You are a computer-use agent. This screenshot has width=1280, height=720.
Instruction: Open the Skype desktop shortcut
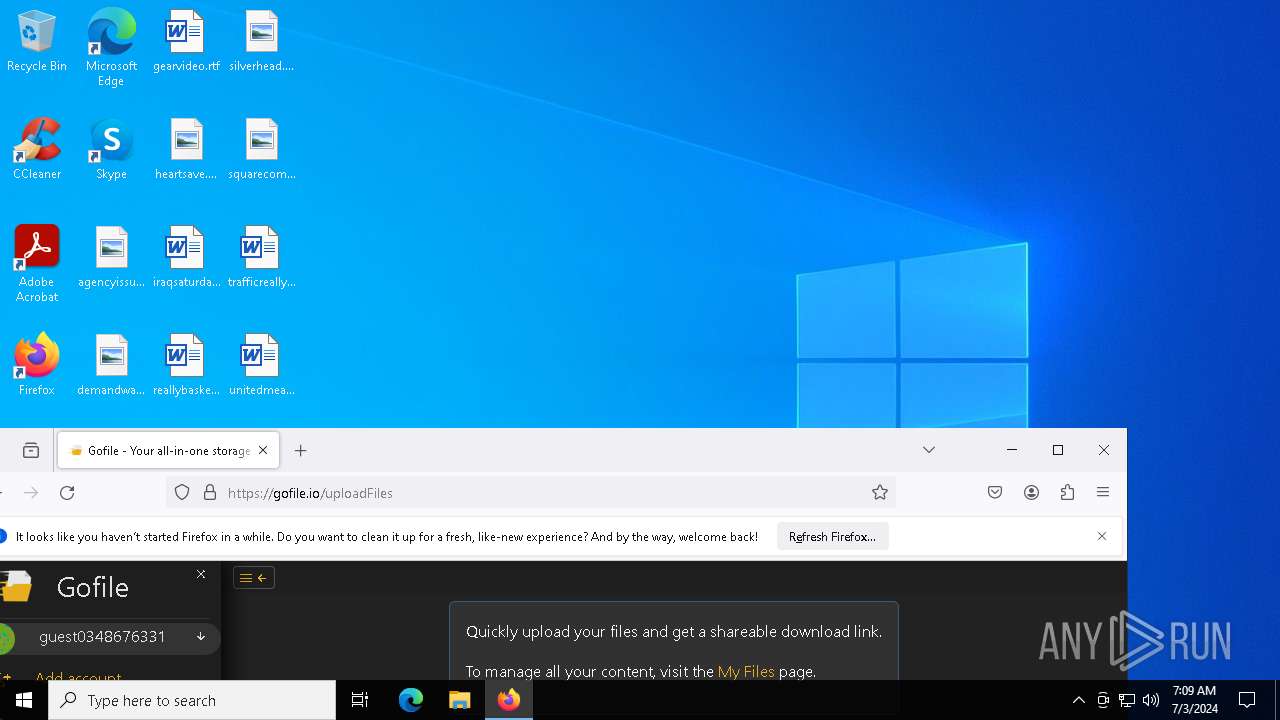click(x=111, y=150)
